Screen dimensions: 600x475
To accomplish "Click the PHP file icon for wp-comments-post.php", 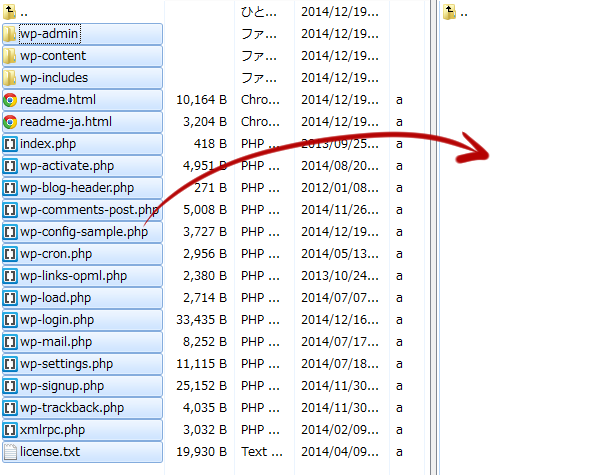I will point(10,210).
